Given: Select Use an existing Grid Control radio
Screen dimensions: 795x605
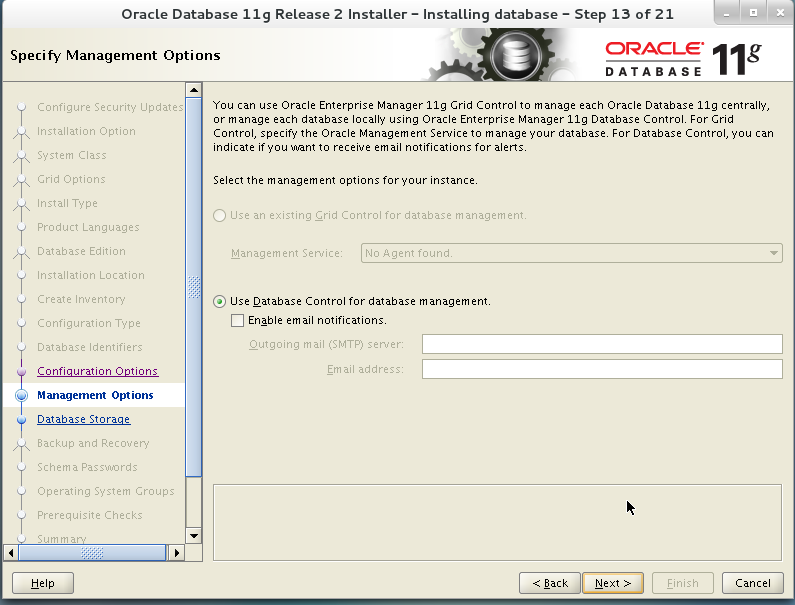Looking at the screenshot, I should [x=220, y=216].
